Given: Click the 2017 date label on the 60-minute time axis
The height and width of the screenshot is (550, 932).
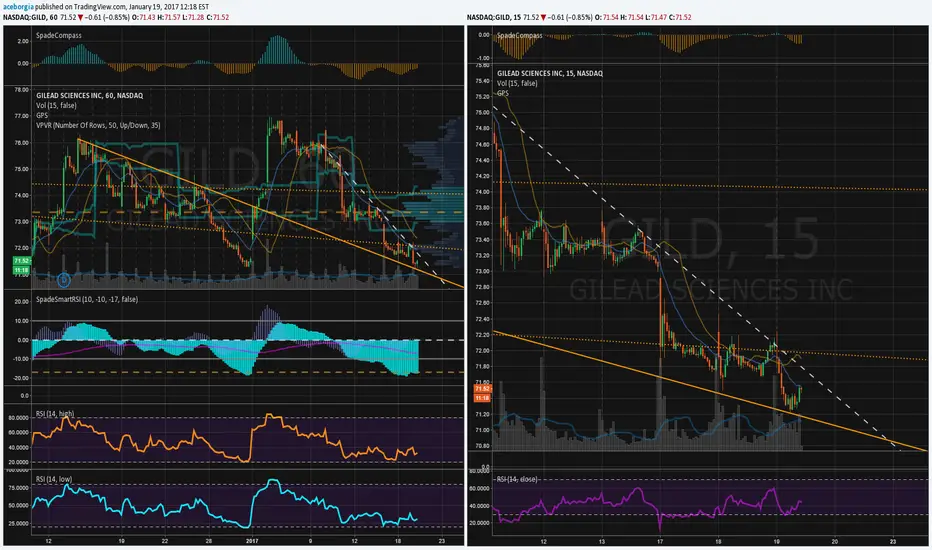Looking at the screenshot, I should pyautogui.click(x=252, y=541).
